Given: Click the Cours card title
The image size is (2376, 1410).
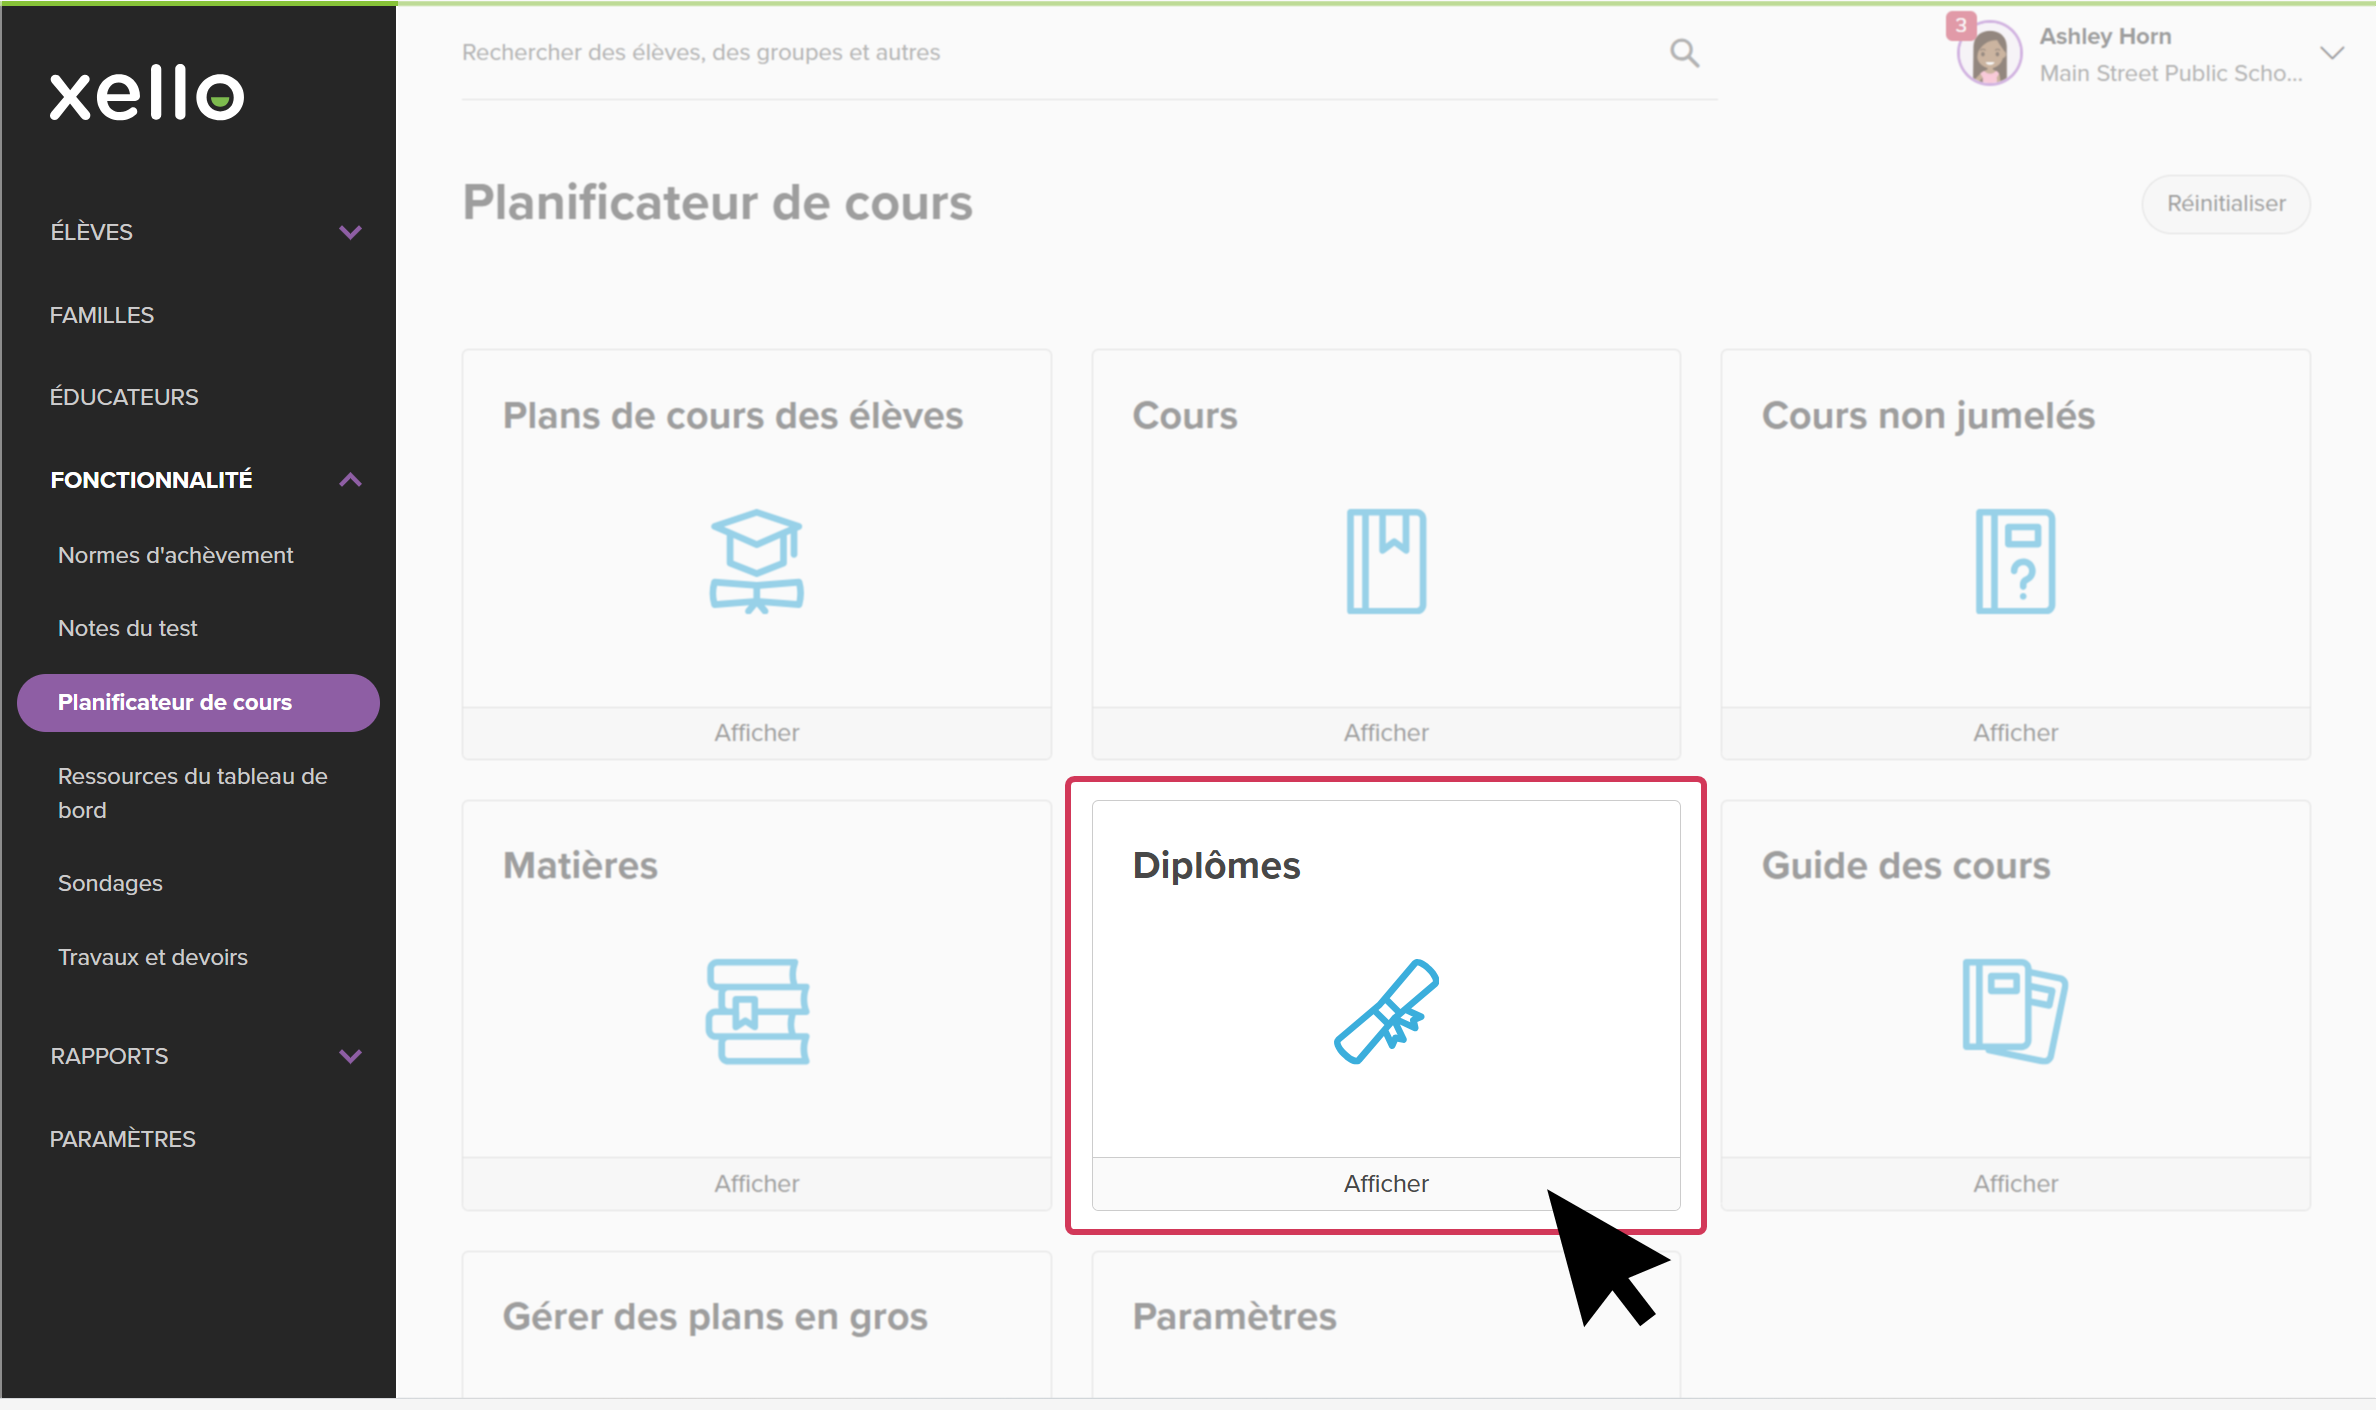Looking at the screenshot, I should tap(1185, 415).
